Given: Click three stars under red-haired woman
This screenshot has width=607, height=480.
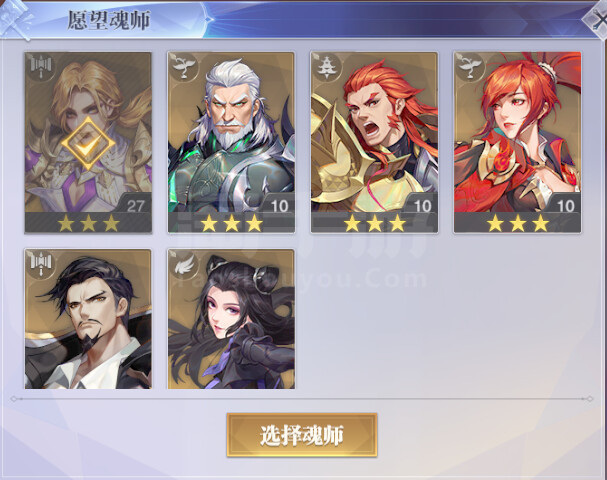Looking at the screenshot, I should coord(518,223).
